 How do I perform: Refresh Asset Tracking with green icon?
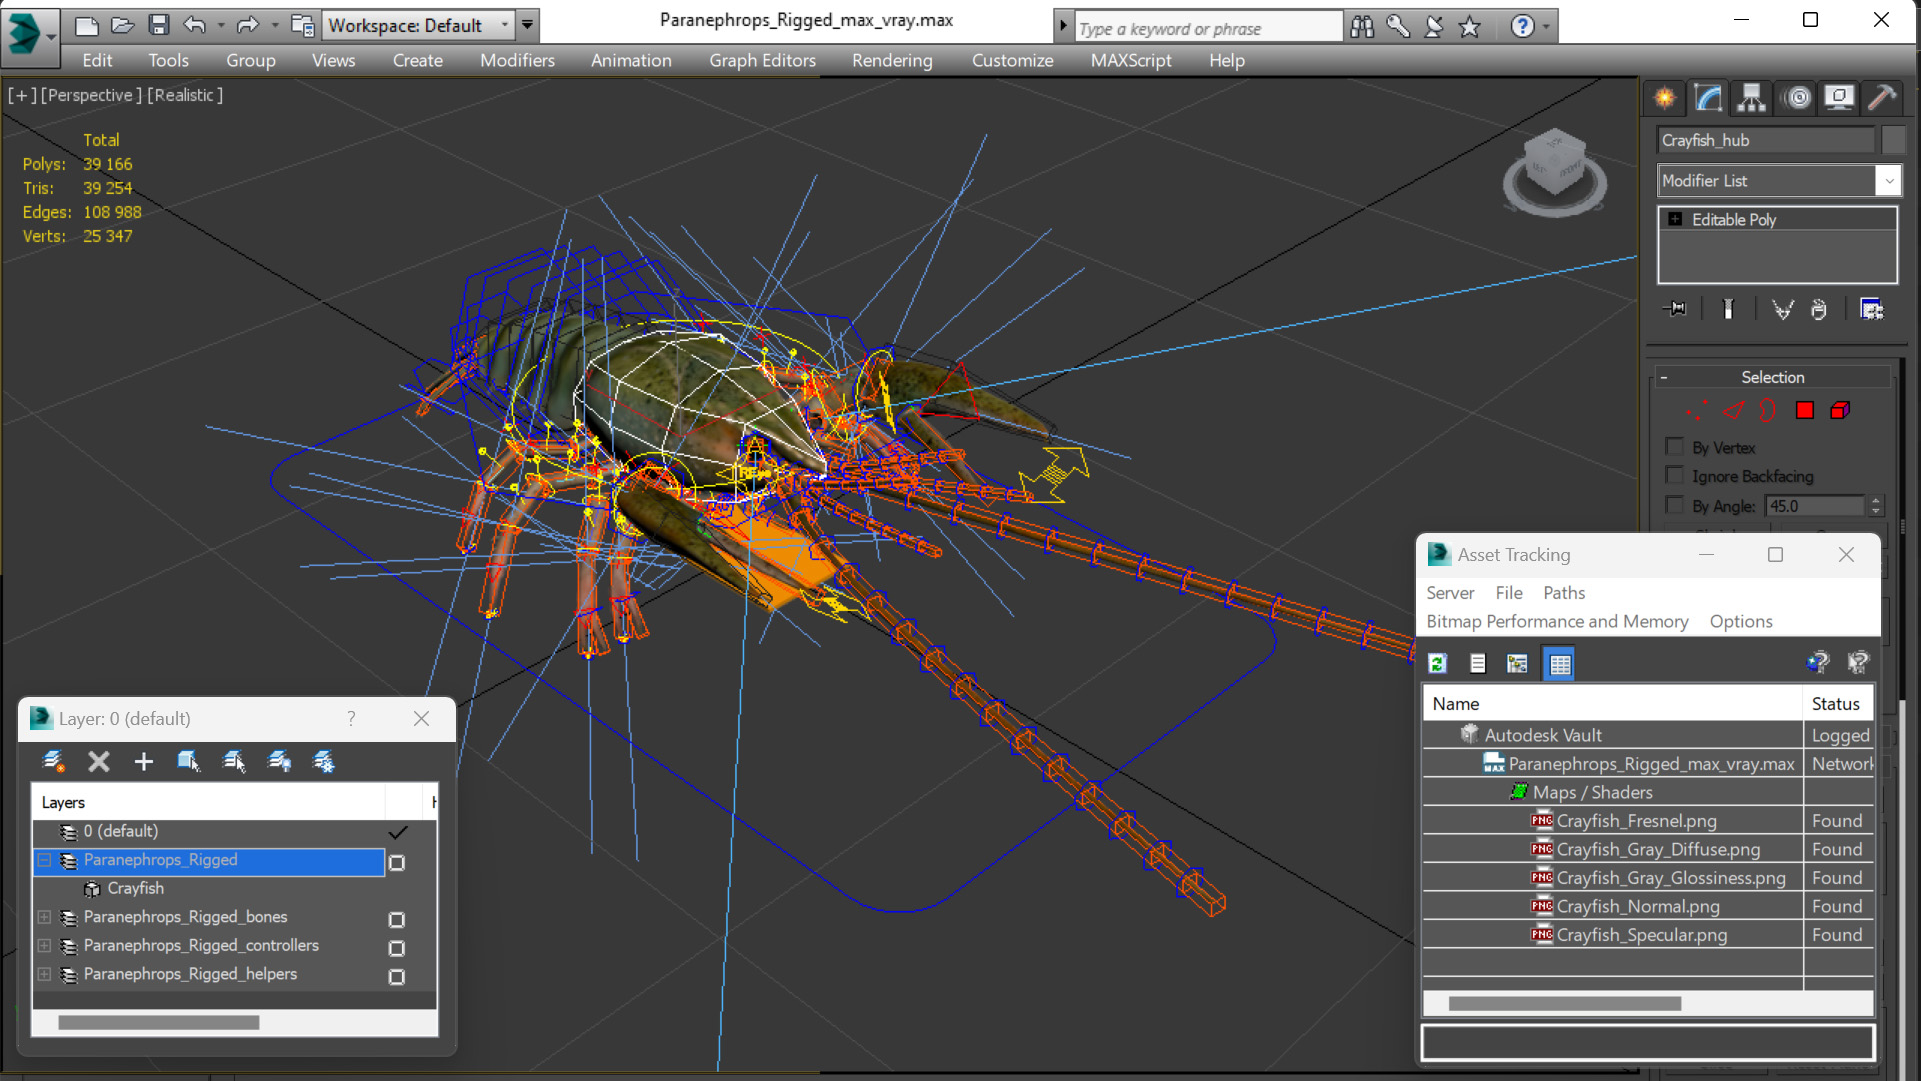tap(1438, 663)
